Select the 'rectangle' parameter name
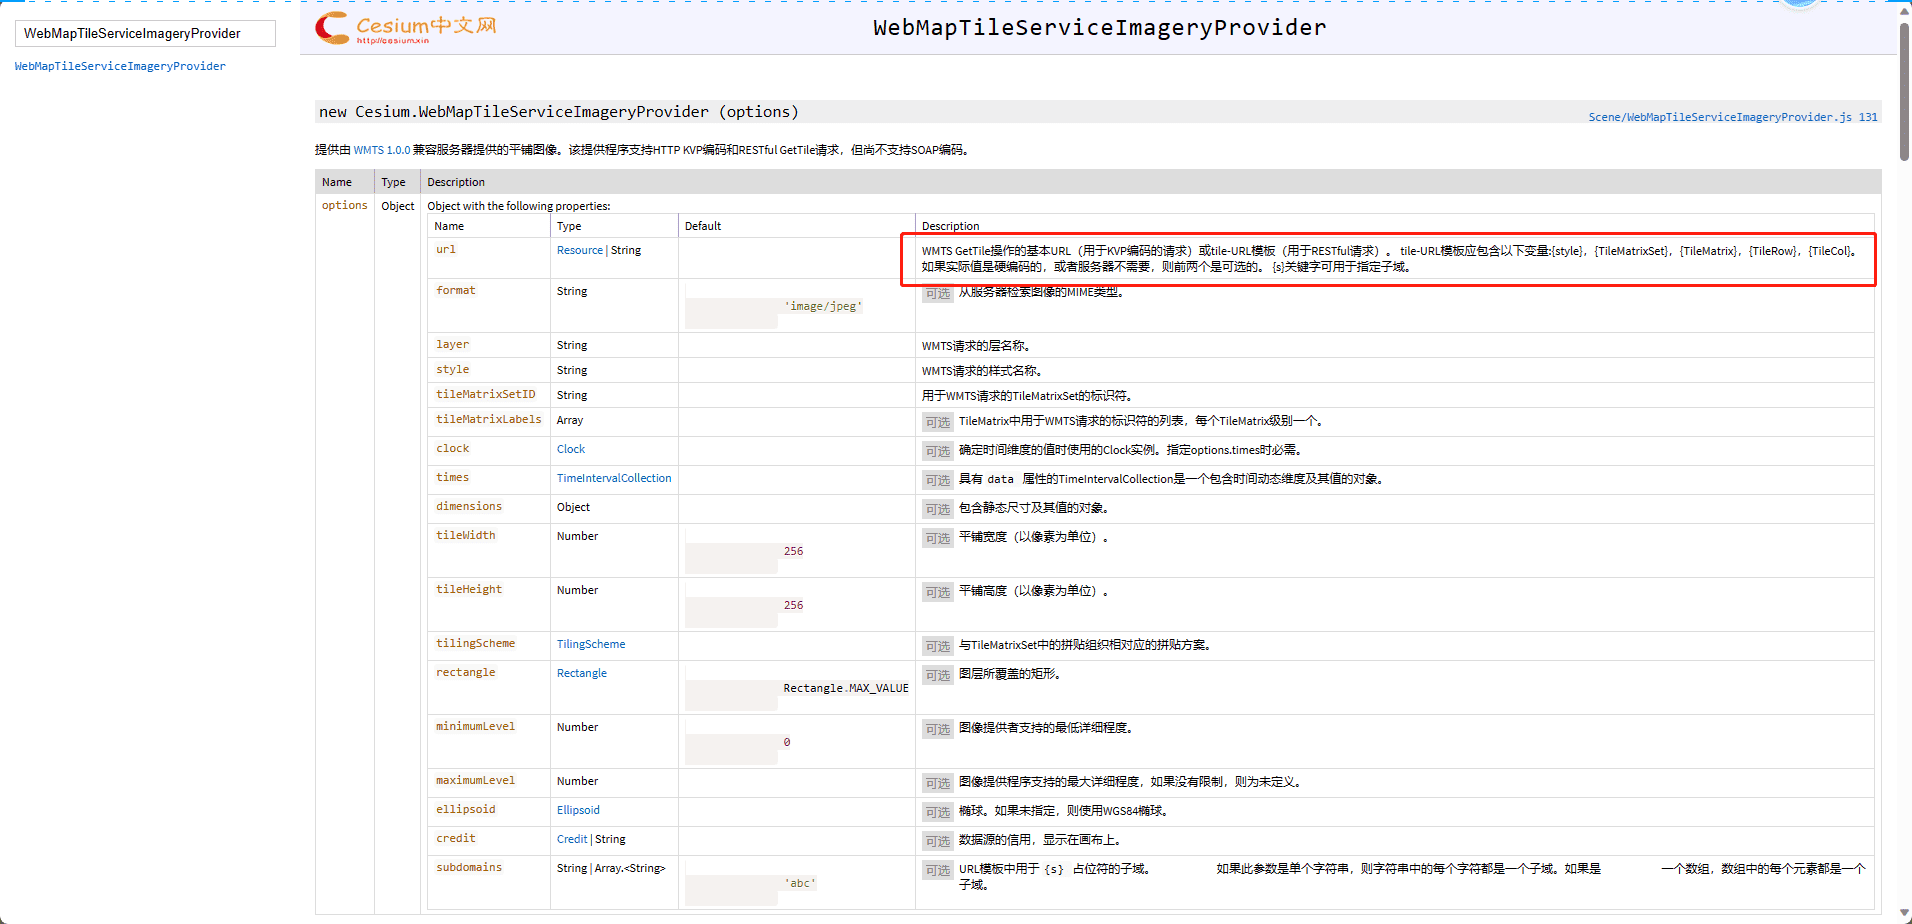 point(466,672)
